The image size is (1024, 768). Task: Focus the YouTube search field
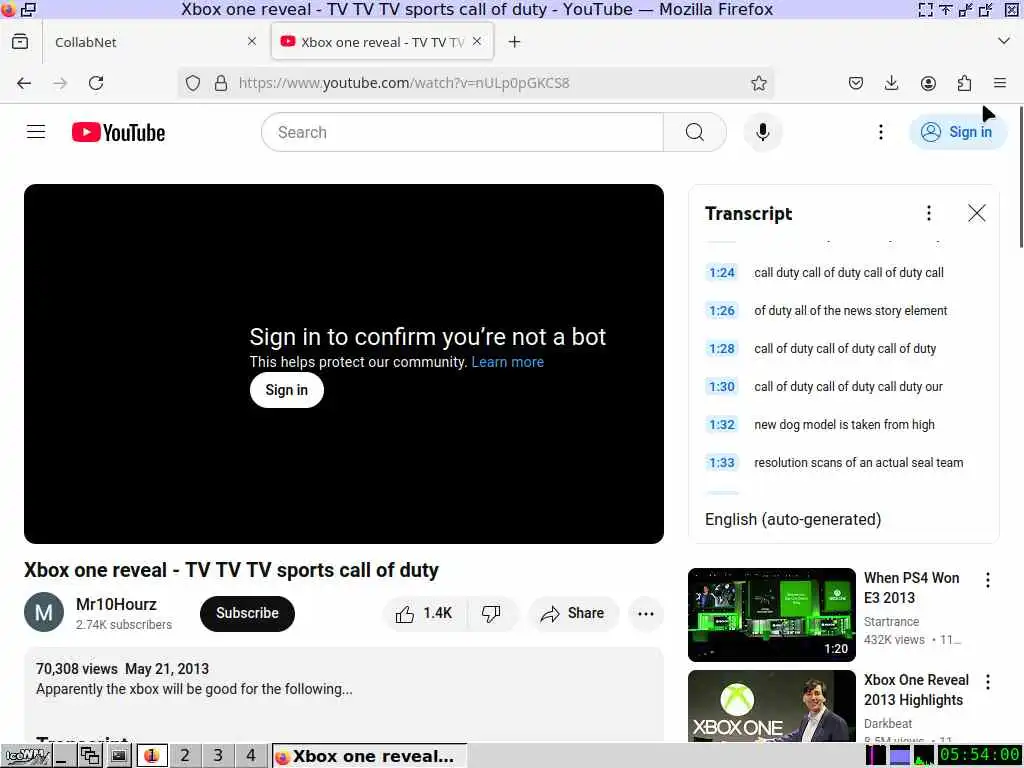pos(462,132)
